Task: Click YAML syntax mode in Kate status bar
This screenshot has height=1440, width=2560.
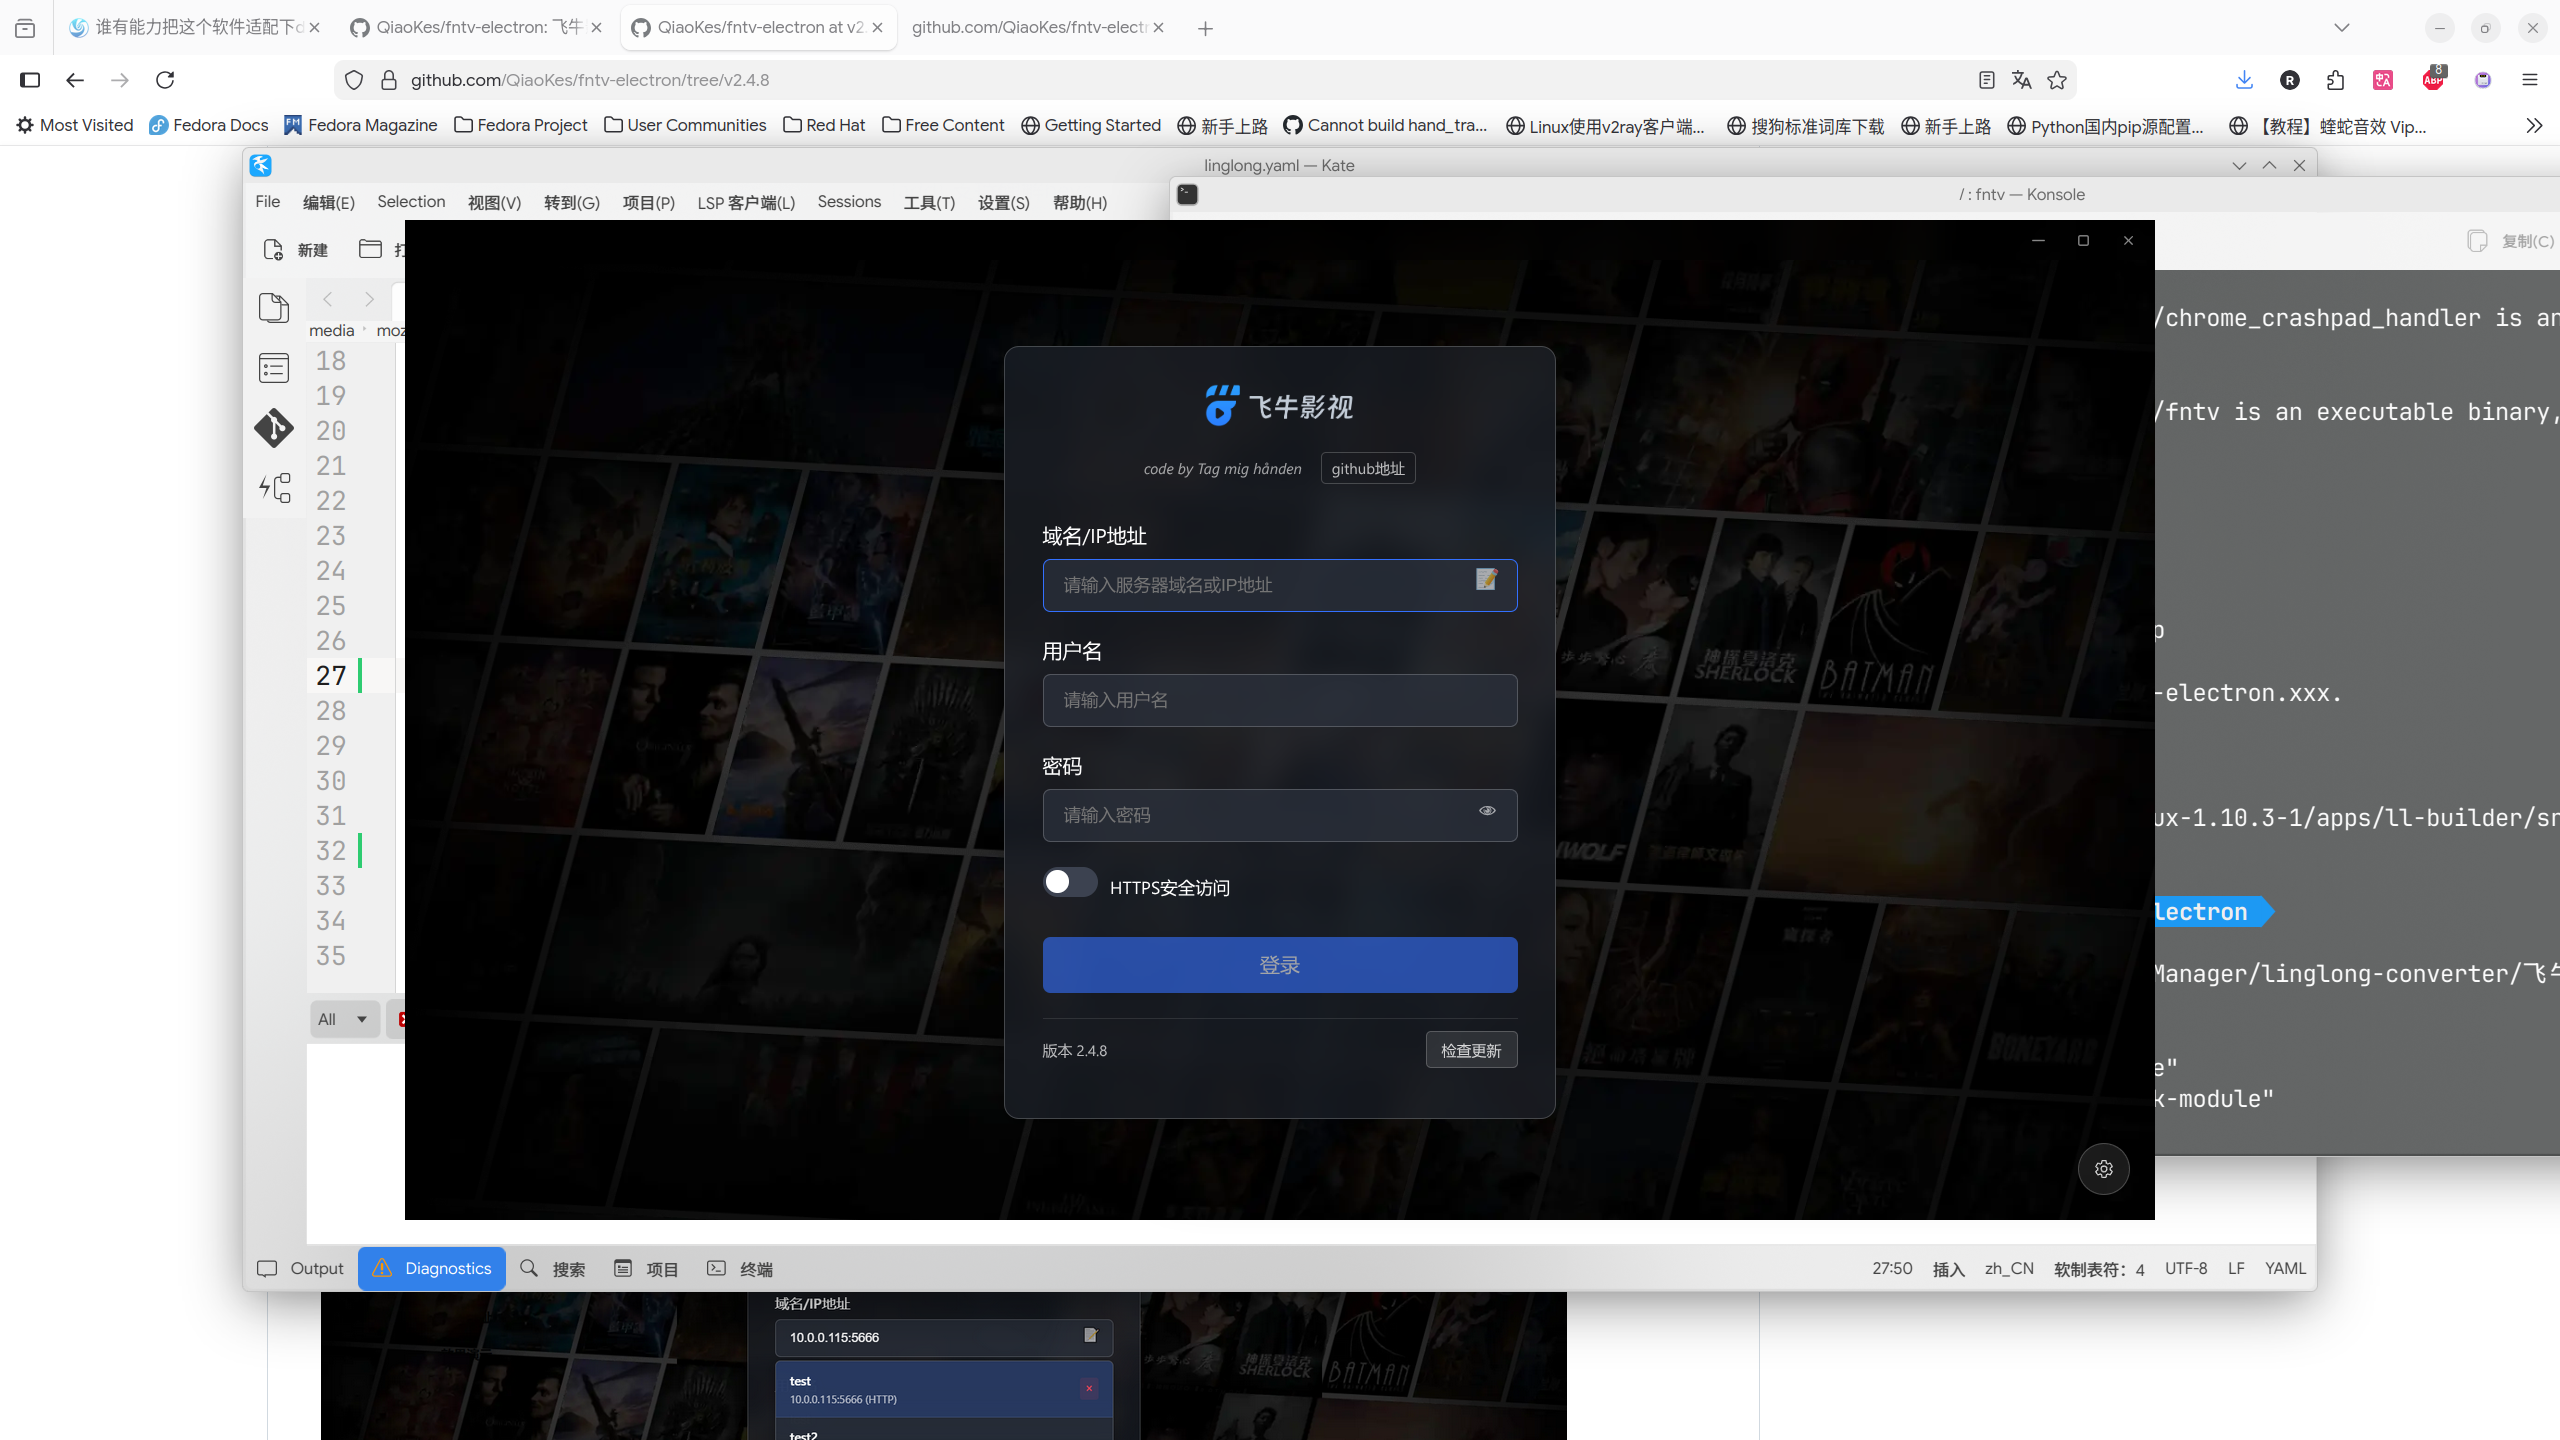Action: 2285,1268
